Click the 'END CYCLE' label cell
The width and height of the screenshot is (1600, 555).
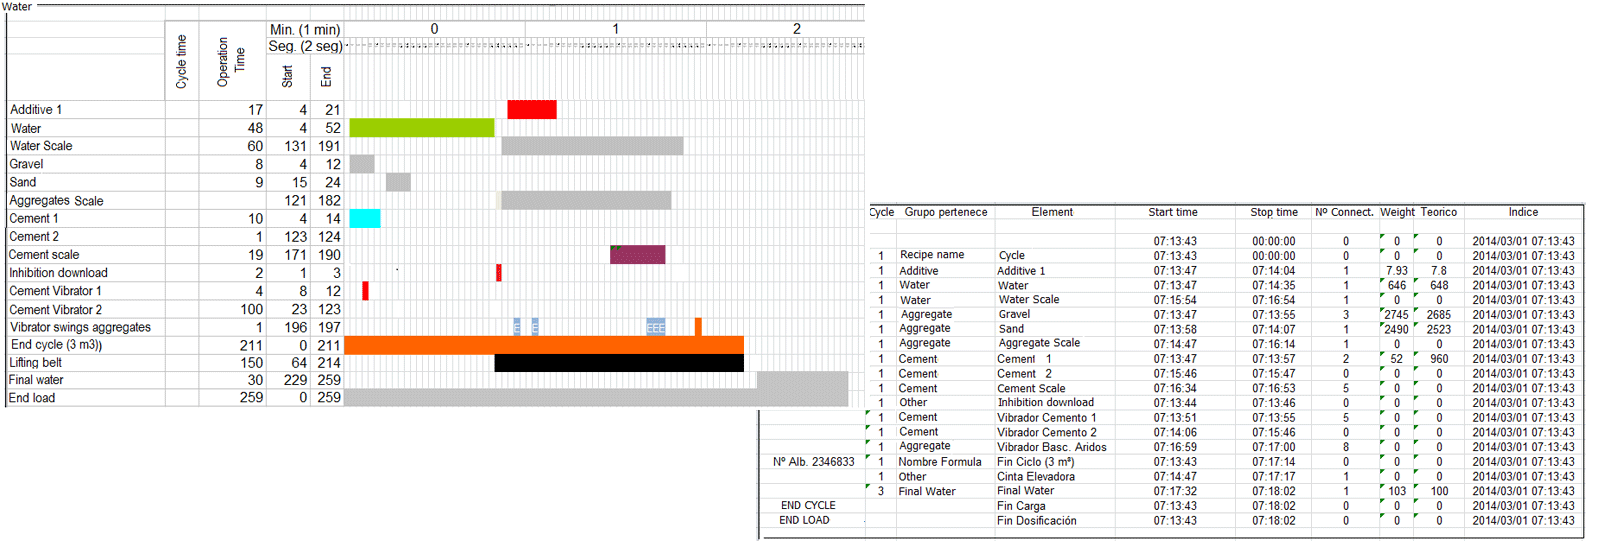(x=808, y=505)
